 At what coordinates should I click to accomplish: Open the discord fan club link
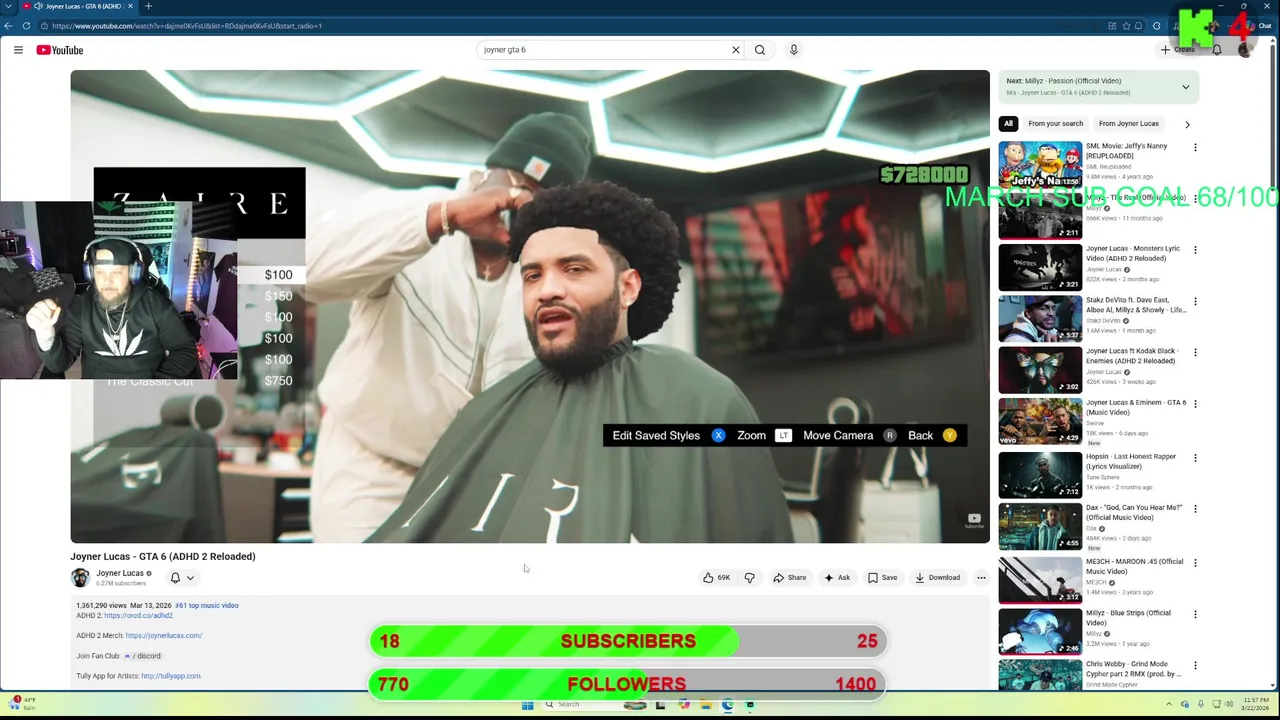pos(142,656)
